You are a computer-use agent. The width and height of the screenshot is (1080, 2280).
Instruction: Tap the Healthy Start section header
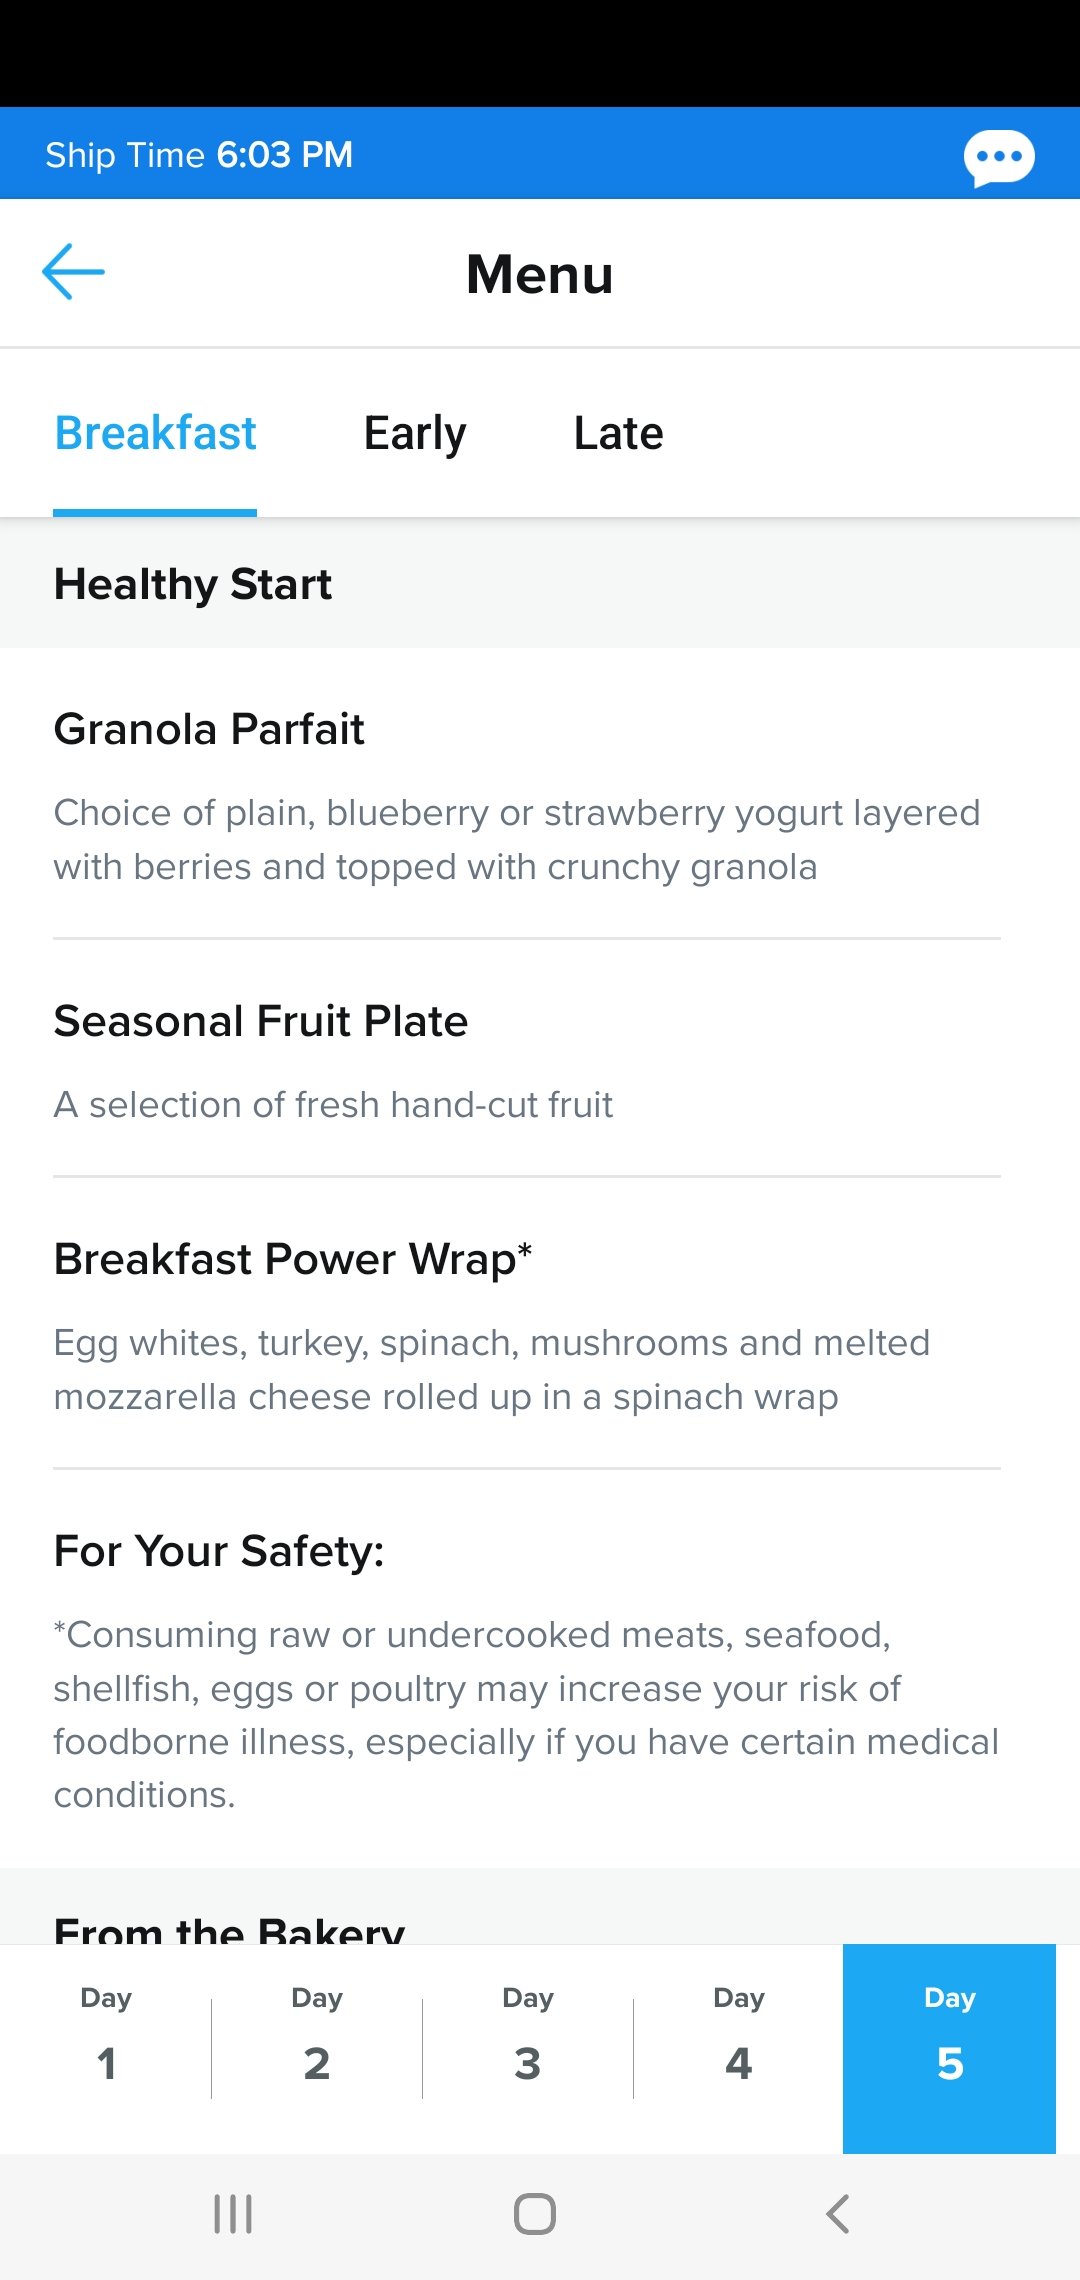pyautogui.click(x=193, y=584)
